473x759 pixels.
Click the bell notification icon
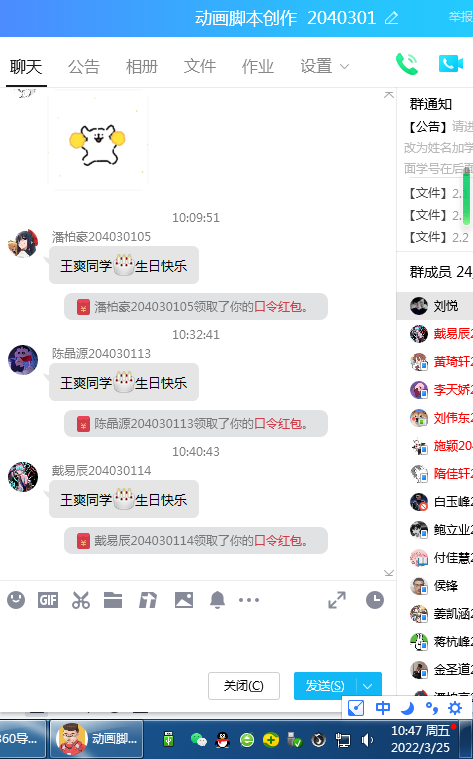click(x=217, y=600)
